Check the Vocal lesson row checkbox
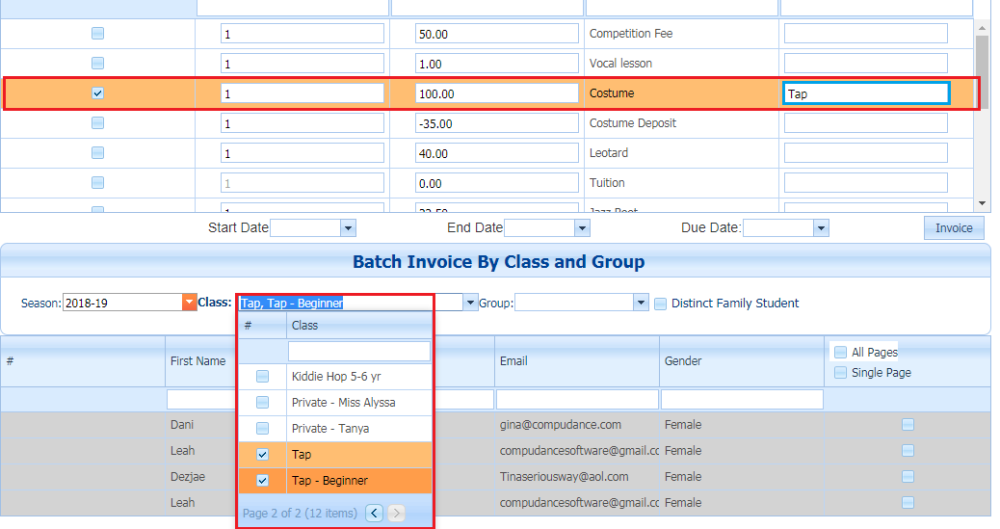Viewport: 1000px width, 529px height. (x=98, y=63)
